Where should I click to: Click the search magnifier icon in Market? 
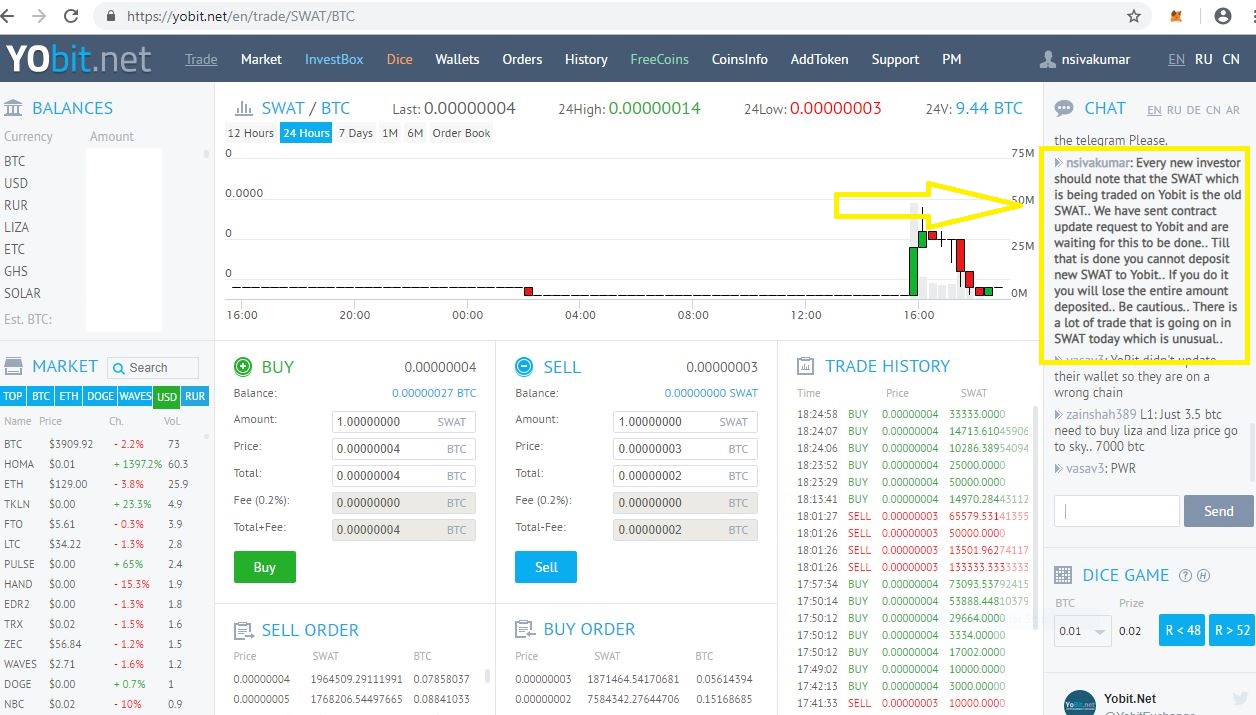pos(118,368)
